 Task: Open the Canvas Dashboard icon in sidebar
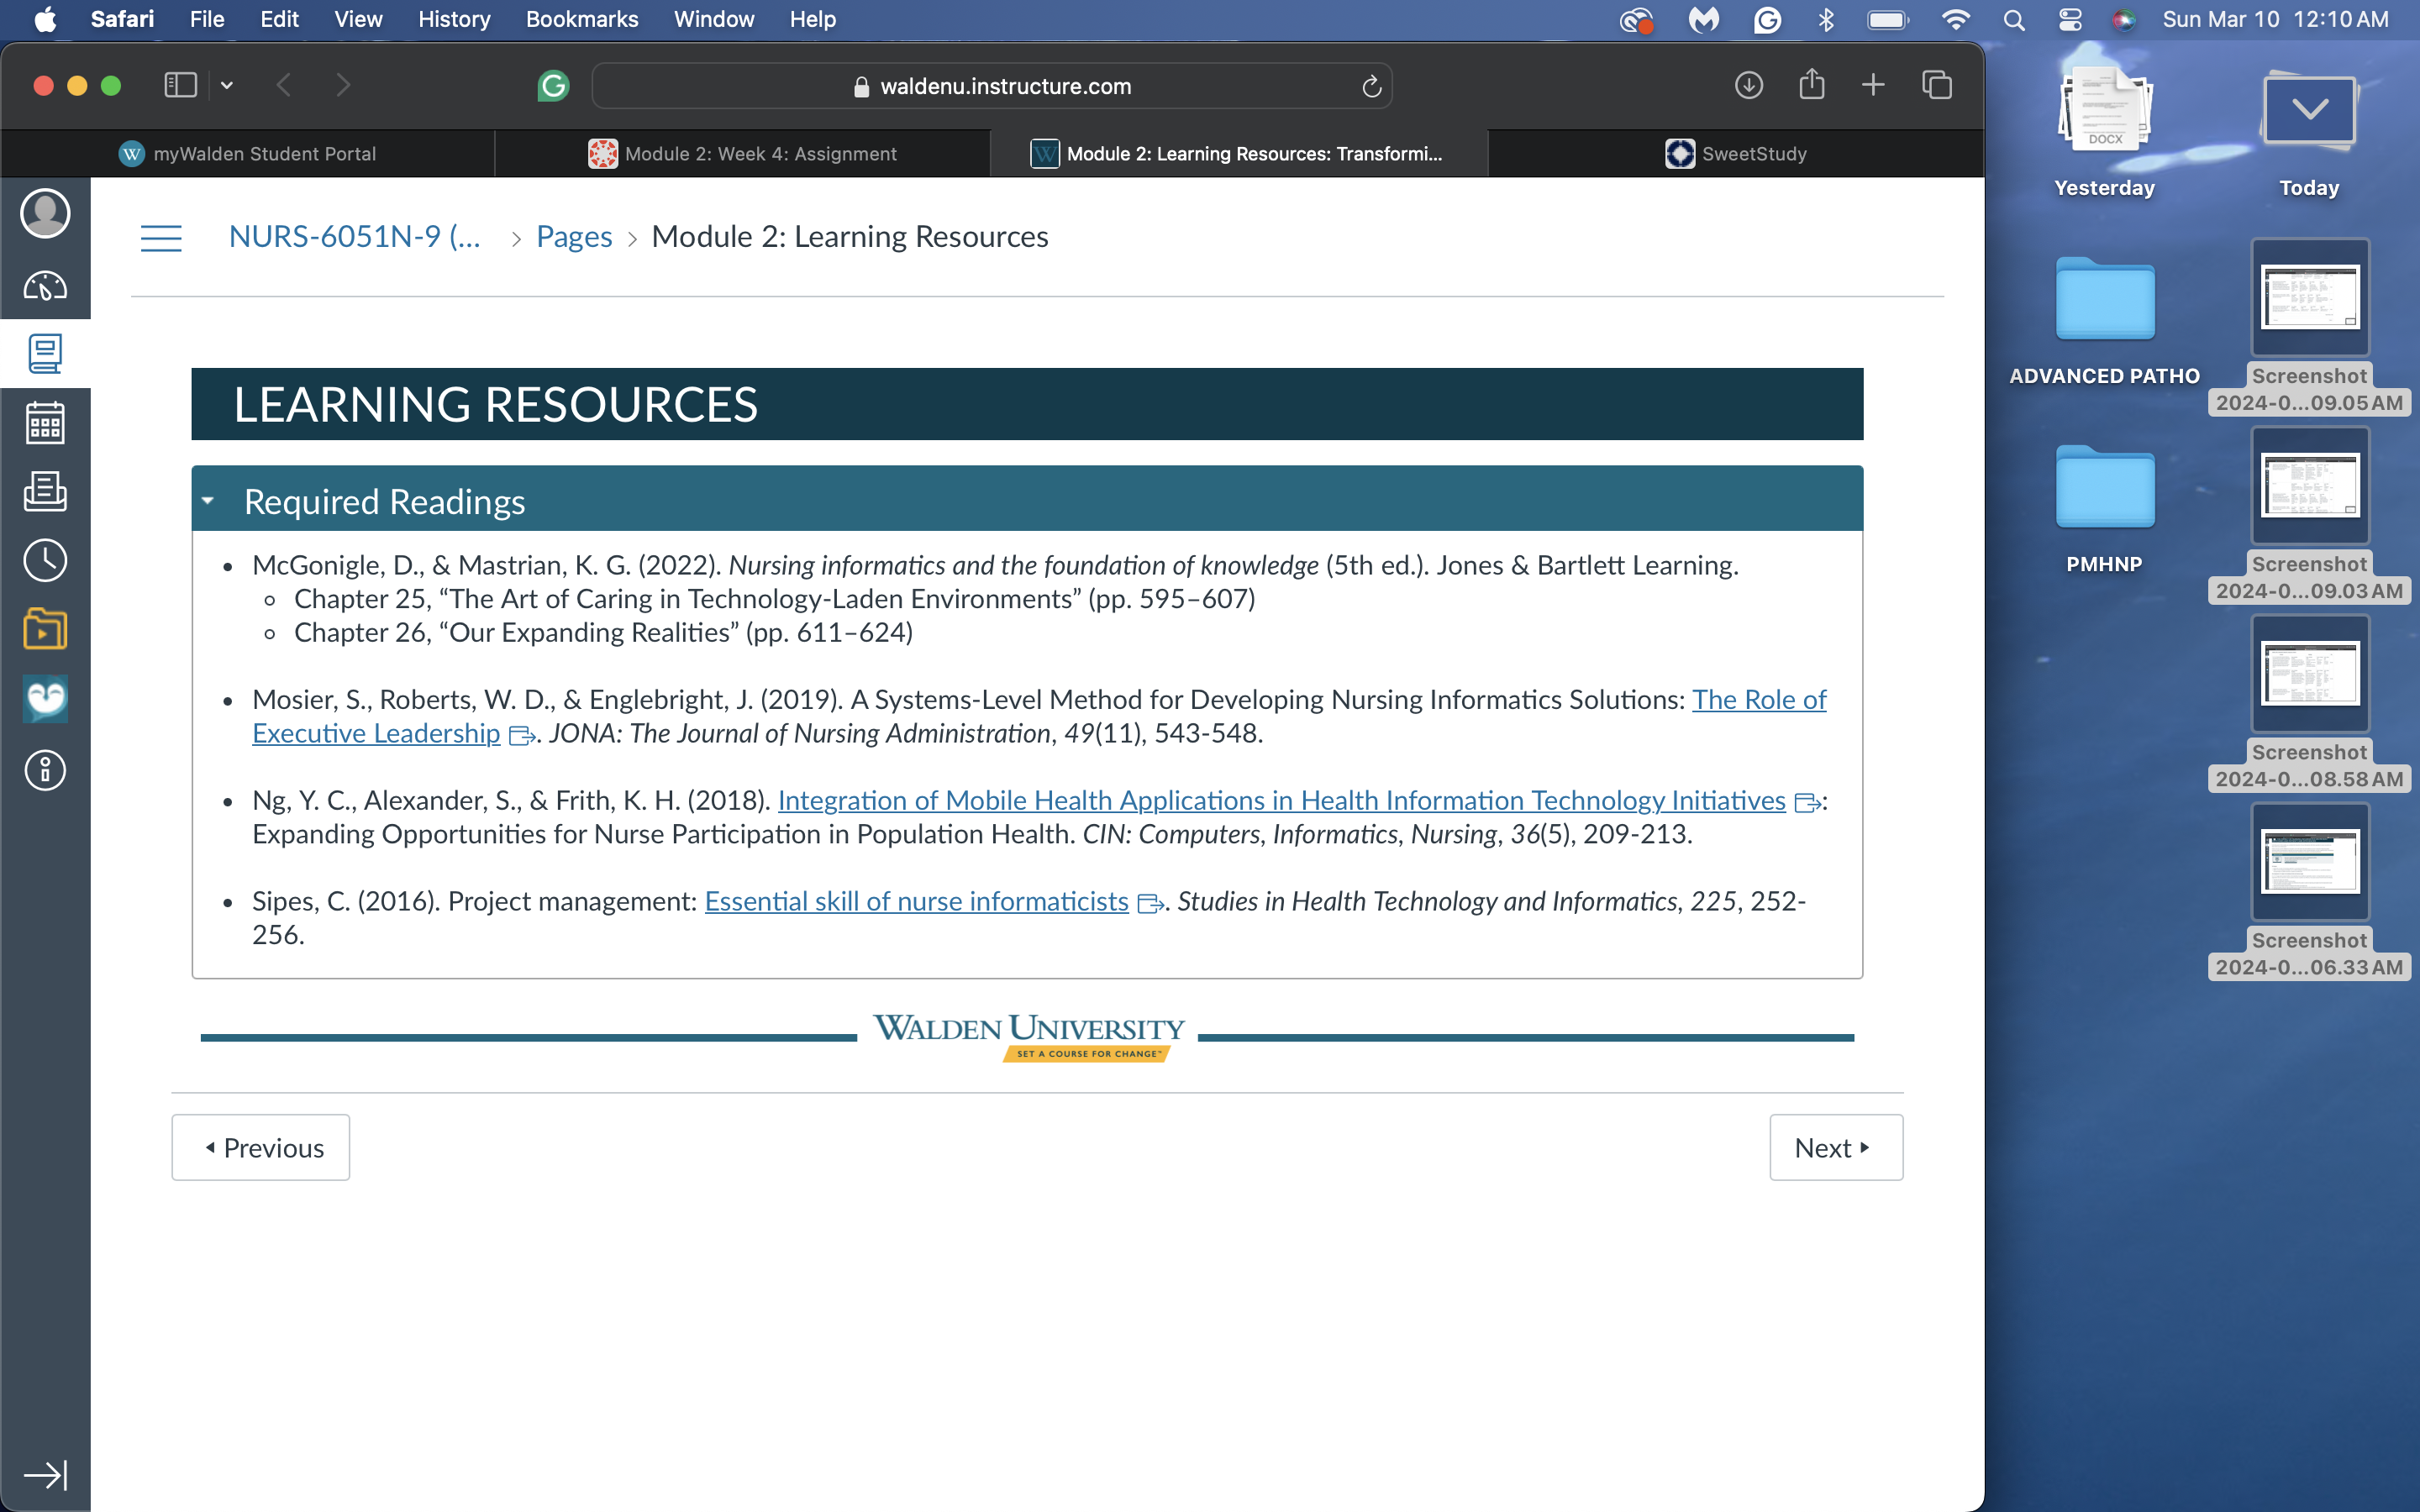click(x=45, y=285)
